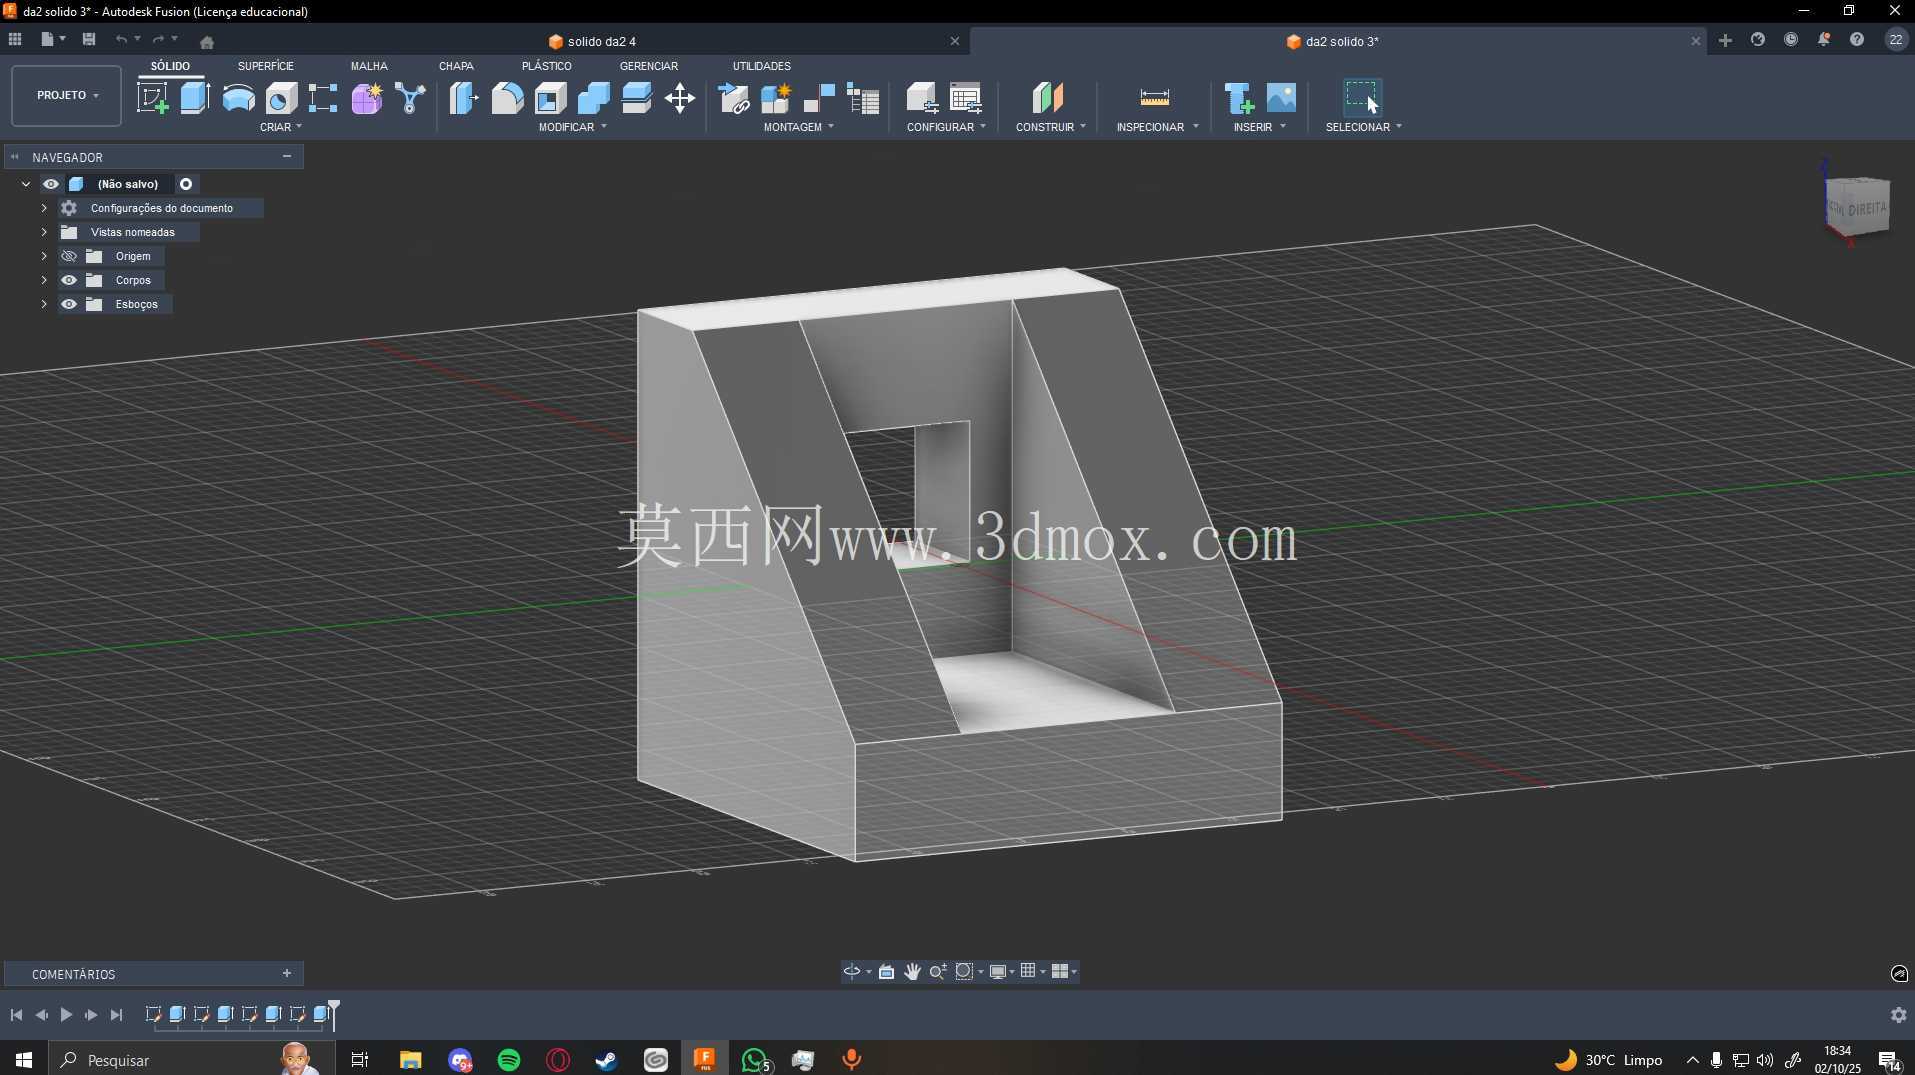The width and height of the screenshot is (1915, 1075).
Task: Click the timeline end-of-history marker
Action: pyautogui.click(x=334, y=1013)
